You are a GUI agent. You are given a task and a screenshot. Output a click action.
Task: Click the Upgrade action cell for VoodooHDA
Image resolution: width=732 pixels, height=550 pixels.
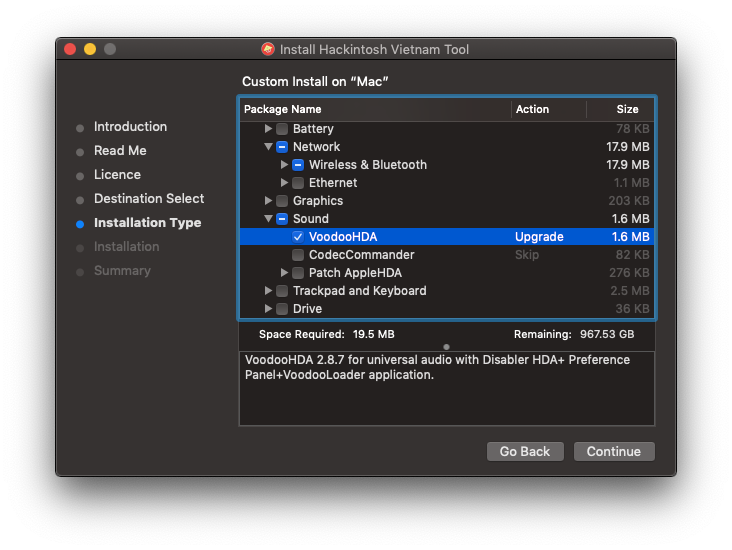[x=539, y=237]
